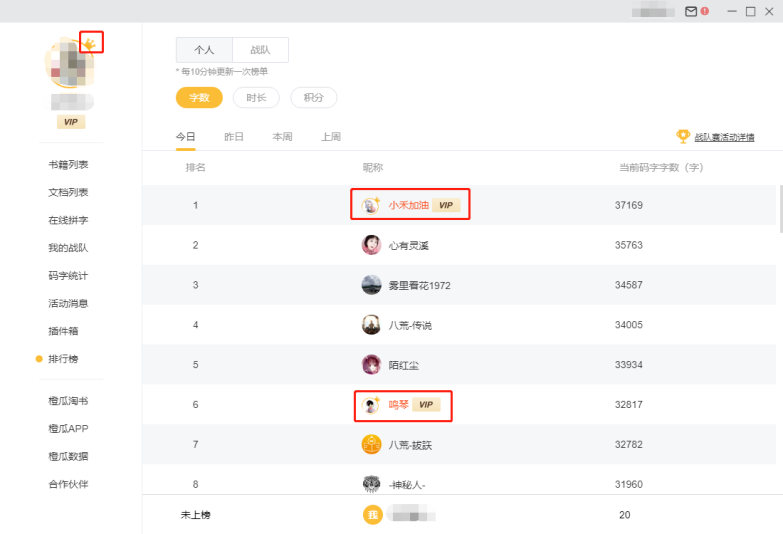
Task: Switch to the 战队 leaderboard tab
Action: [260, 50]
